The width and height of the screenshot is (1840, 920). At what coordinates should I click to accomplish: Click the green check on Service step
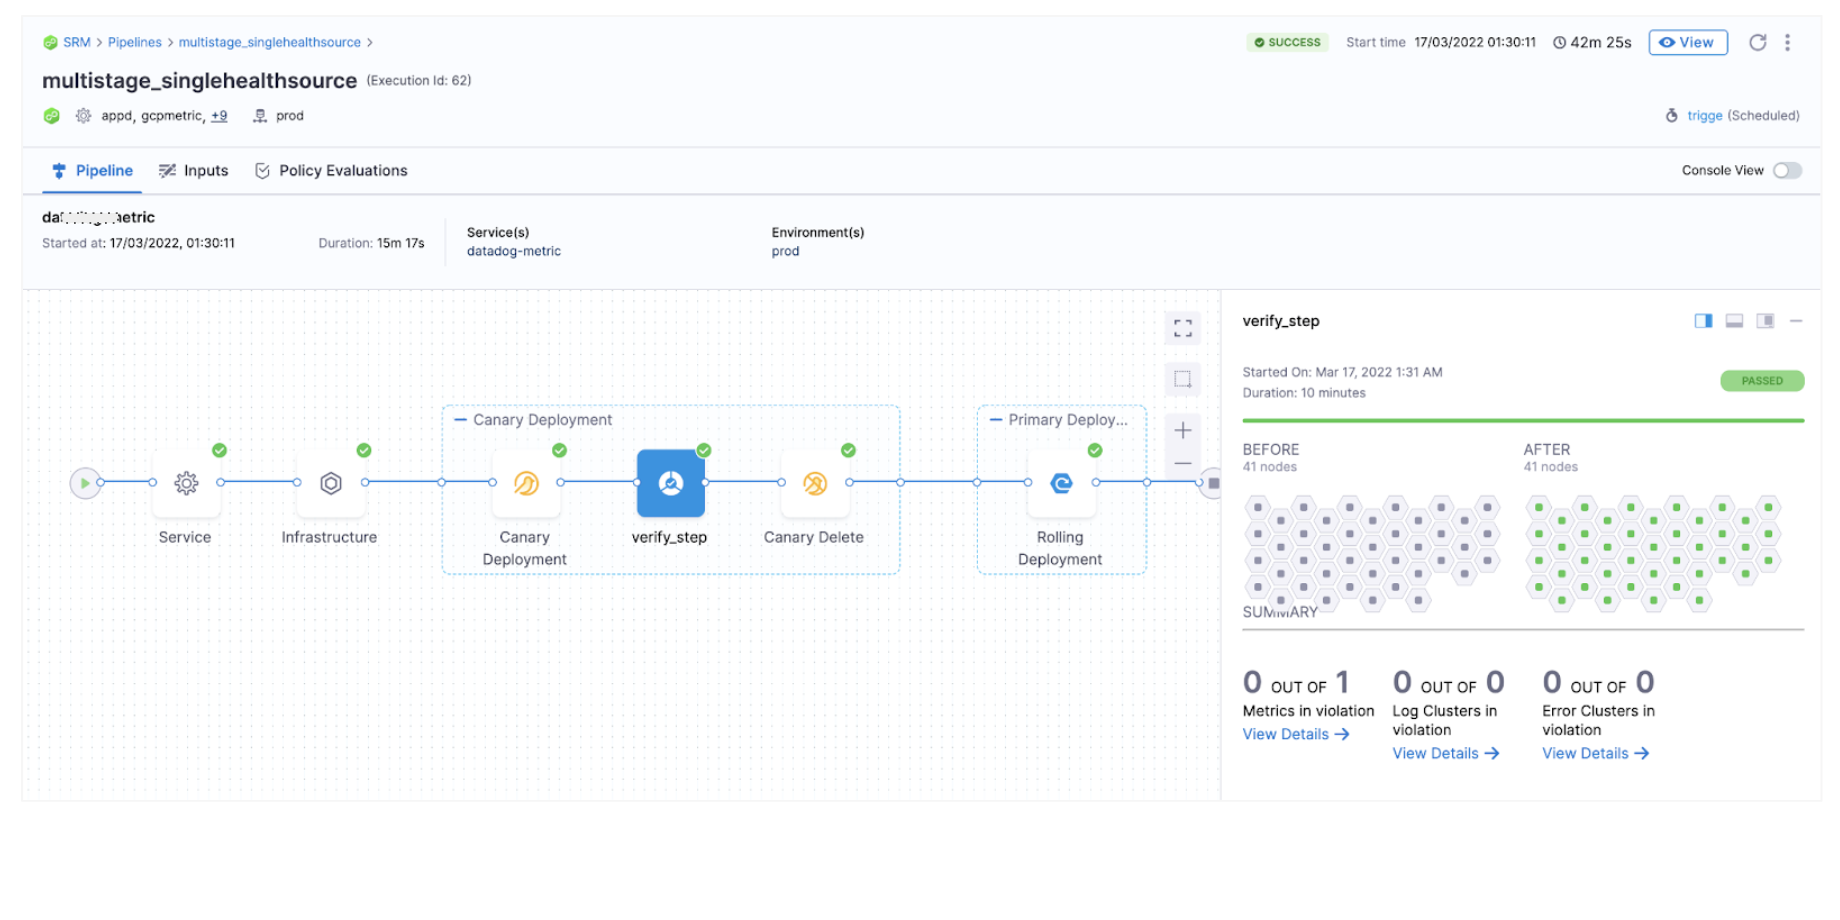coord(220,450)
